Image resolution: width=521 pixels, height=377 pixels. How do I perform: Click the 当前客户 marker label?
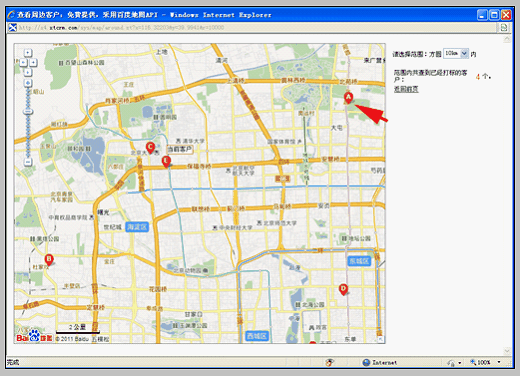click(180, 149)
